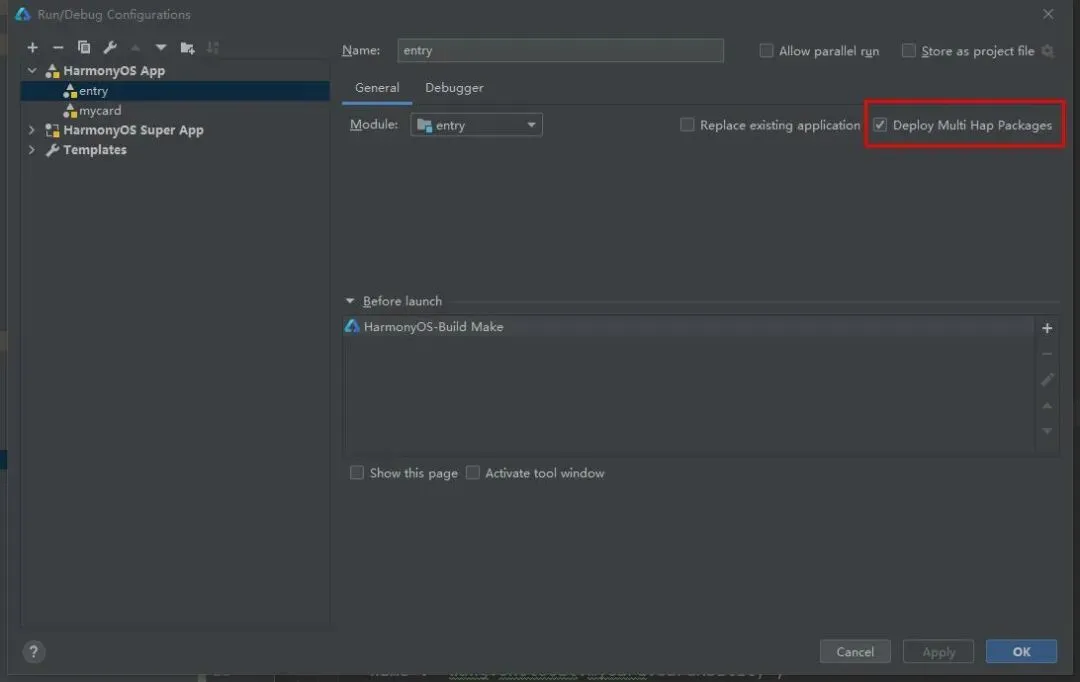Image resolution: width=1080 pixels, height=682 pixels.
Task: Select HarmonyOS-Build Make task row
Action: [x=687, y=327]
